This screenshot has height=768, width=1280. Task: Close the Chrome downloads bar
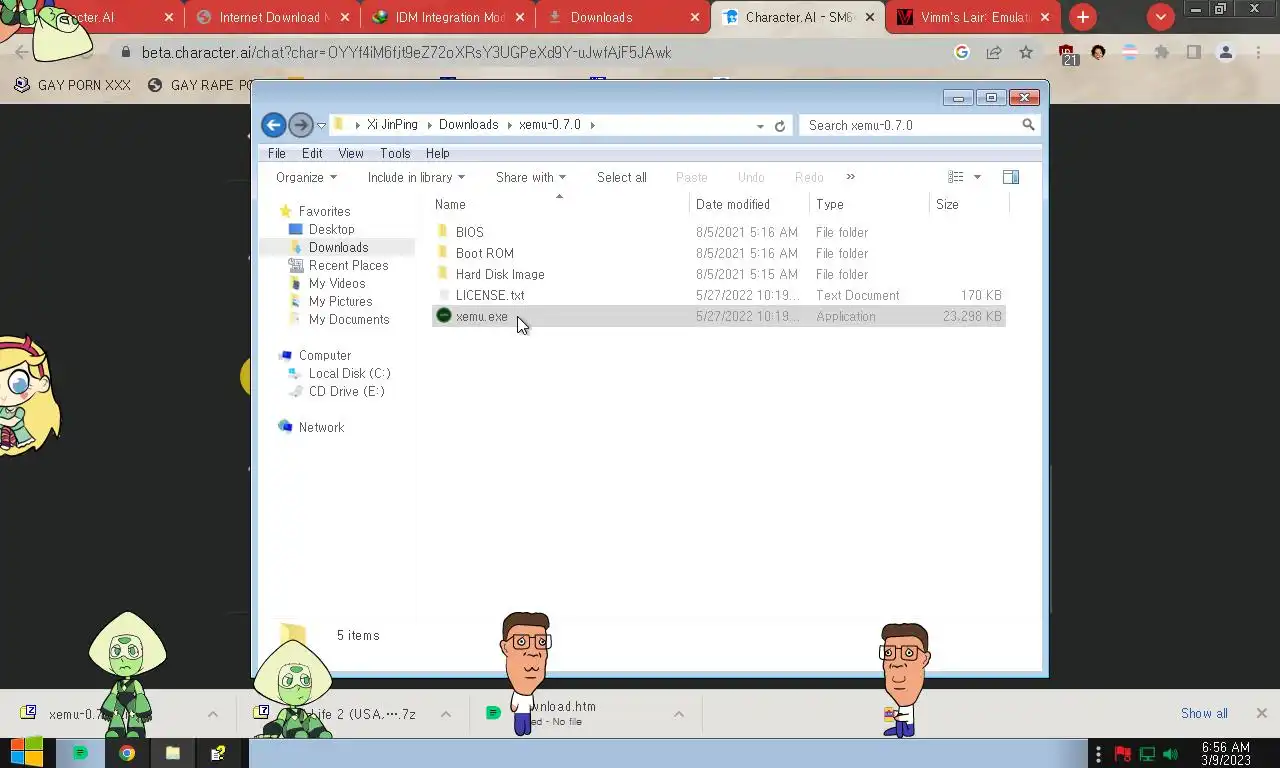1261,713
